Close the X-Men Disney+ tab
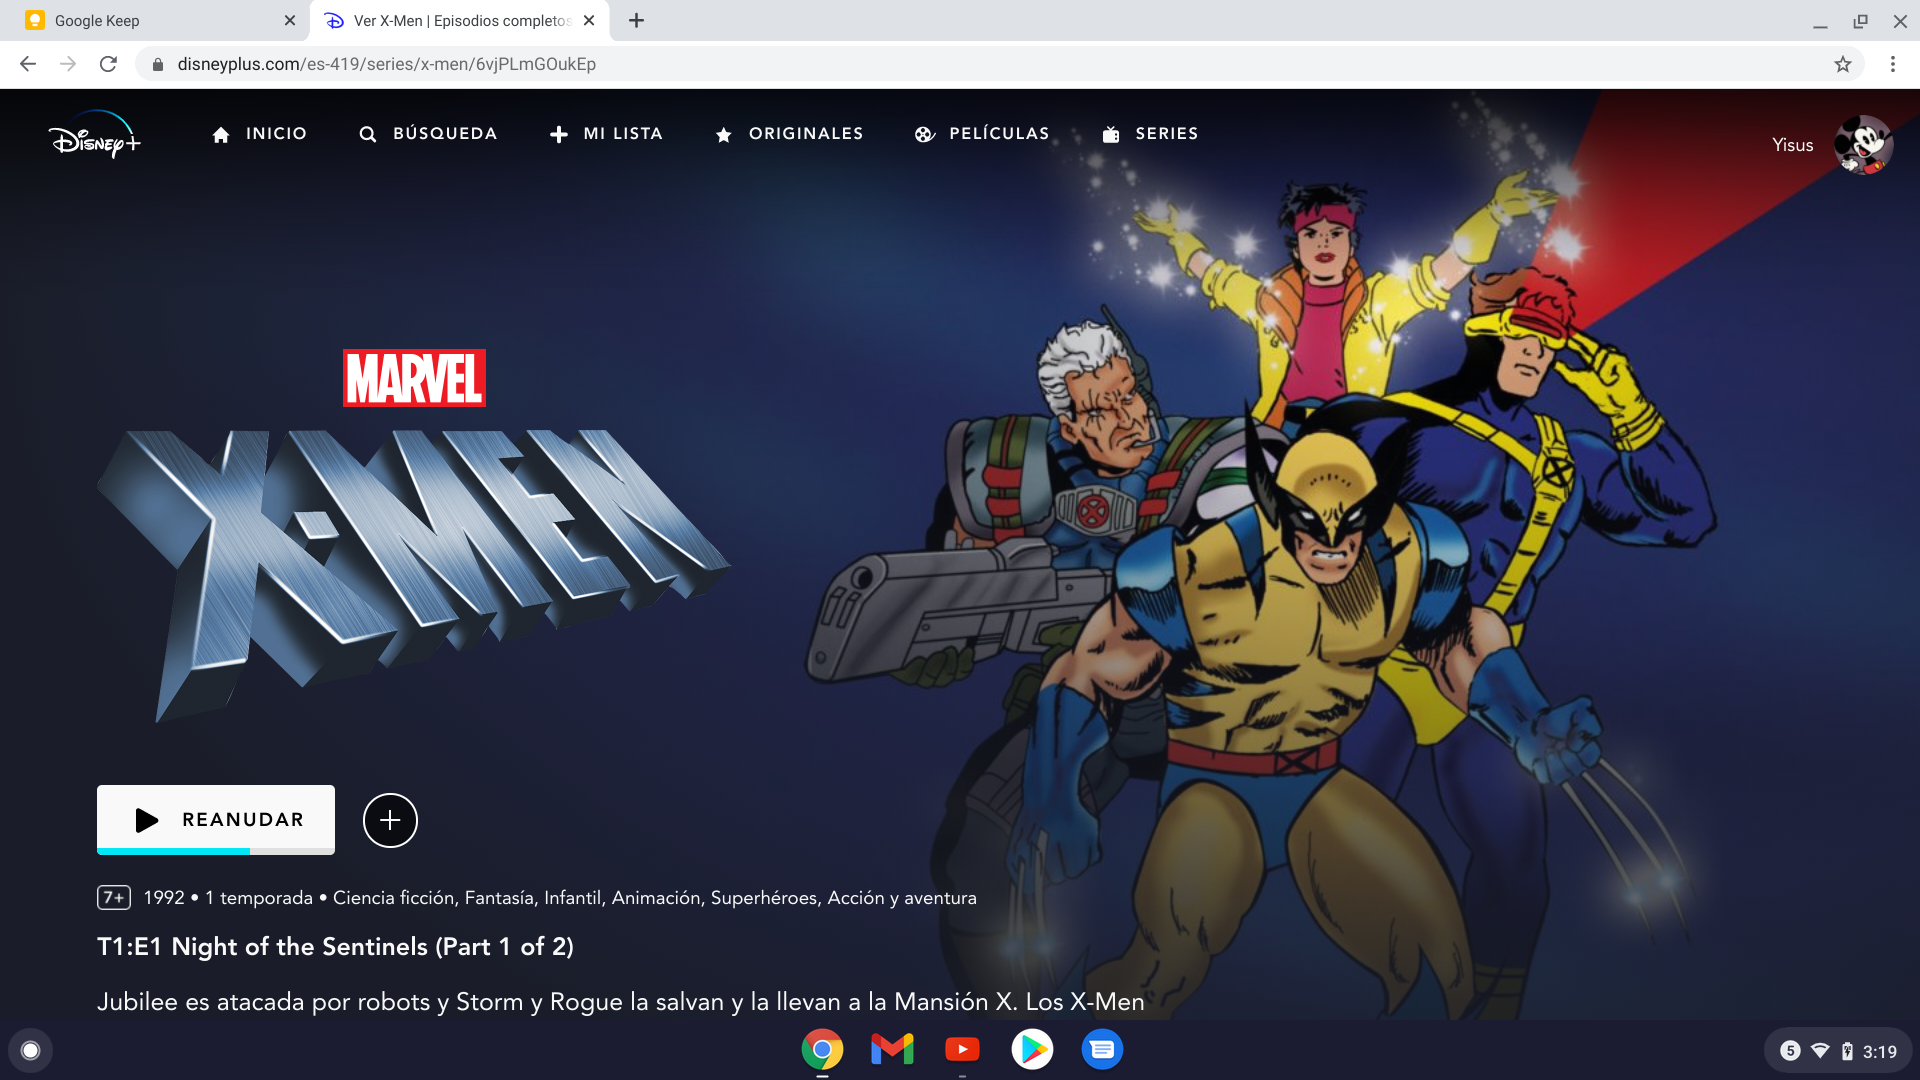The width and height of the screenshot is (1920, 1080). pyautogui.click(x=589, y=20)
